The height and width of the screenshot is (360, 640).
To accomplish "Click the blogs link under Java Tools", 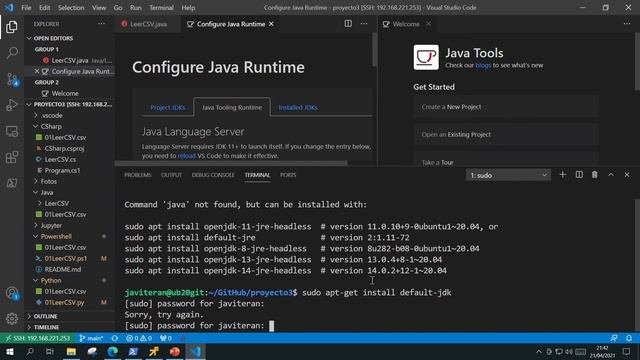I will (x=483, y=65).
